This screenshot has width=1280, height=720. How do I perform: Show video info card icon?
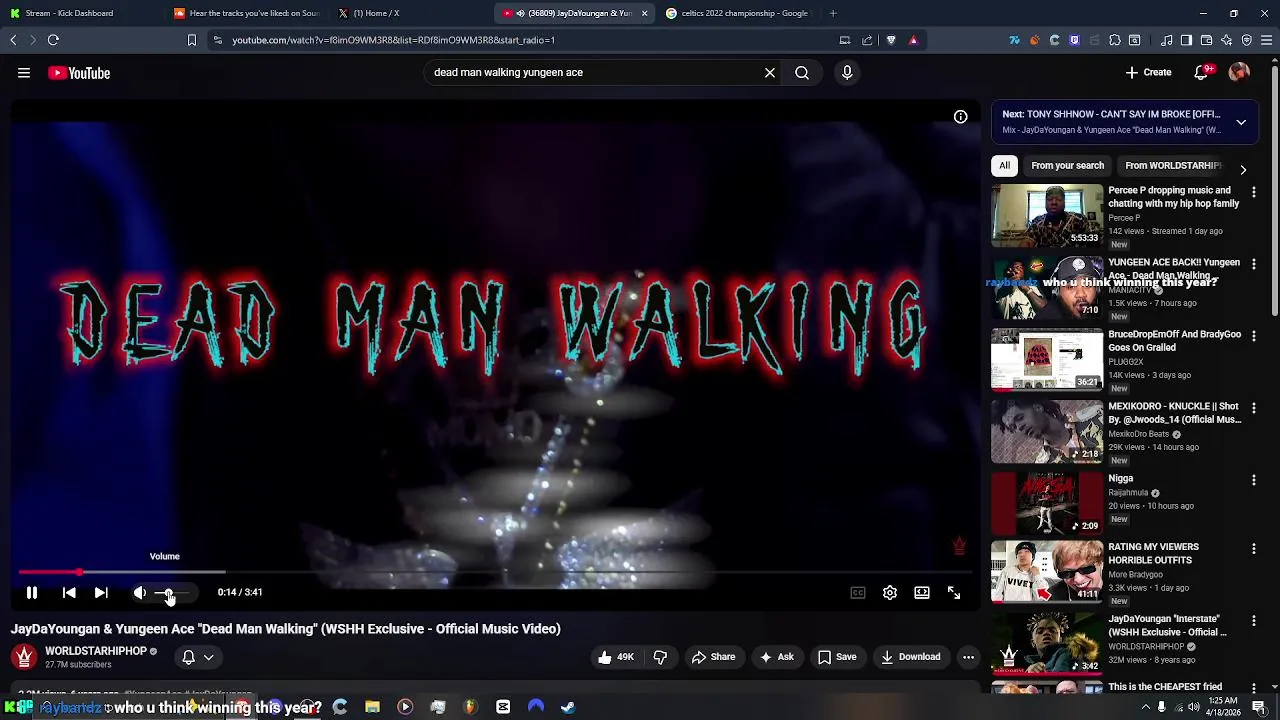coord(960,117)
